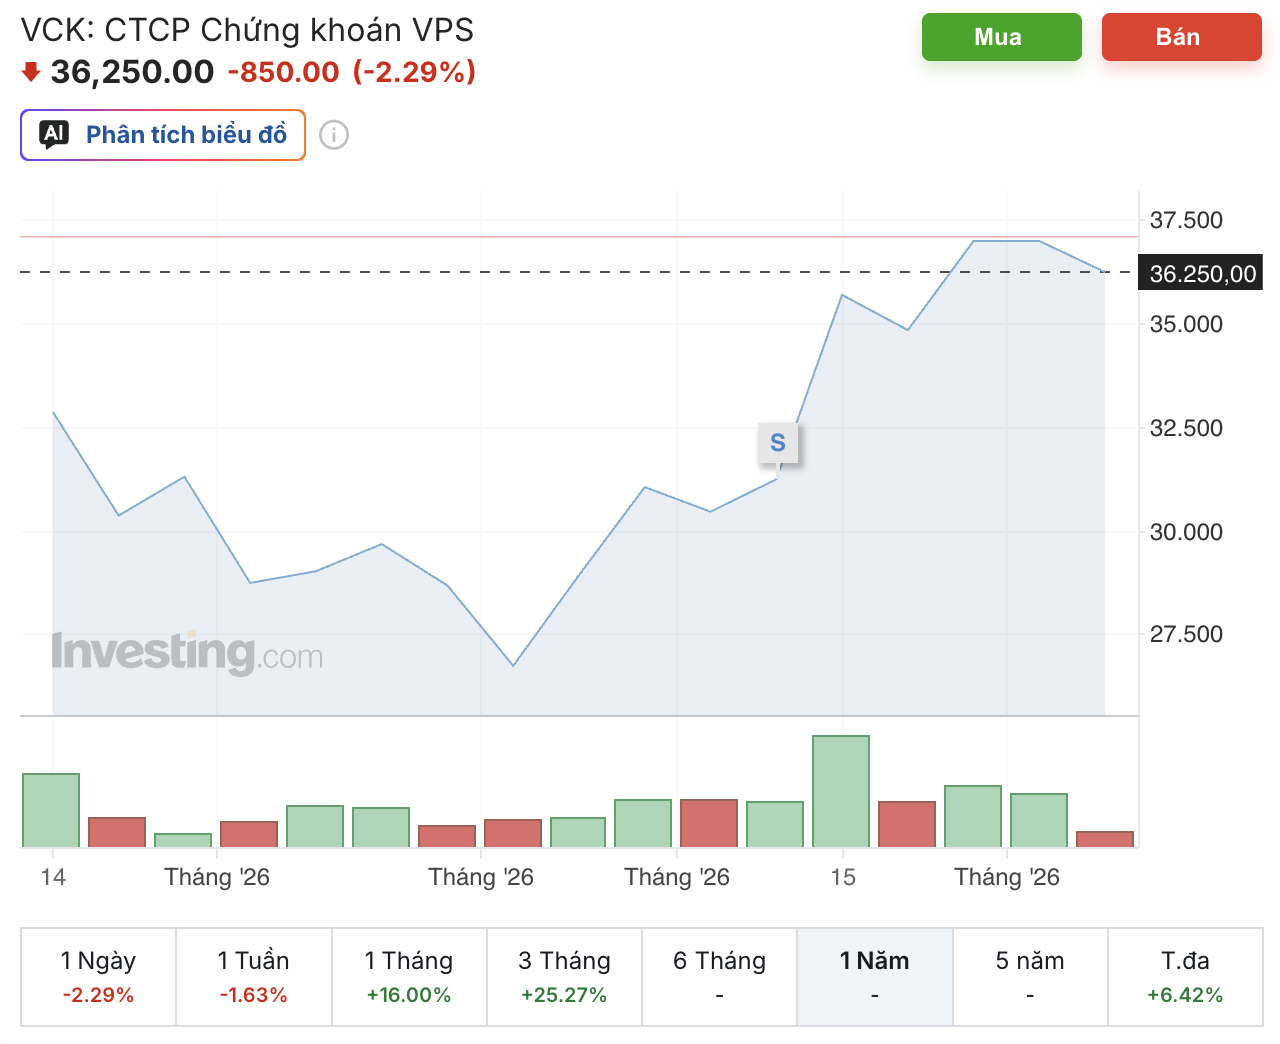Click the Investing.com watermark logo
Screen dimensions: 1280x1044
pyautogui.click(x=187, y=653)
